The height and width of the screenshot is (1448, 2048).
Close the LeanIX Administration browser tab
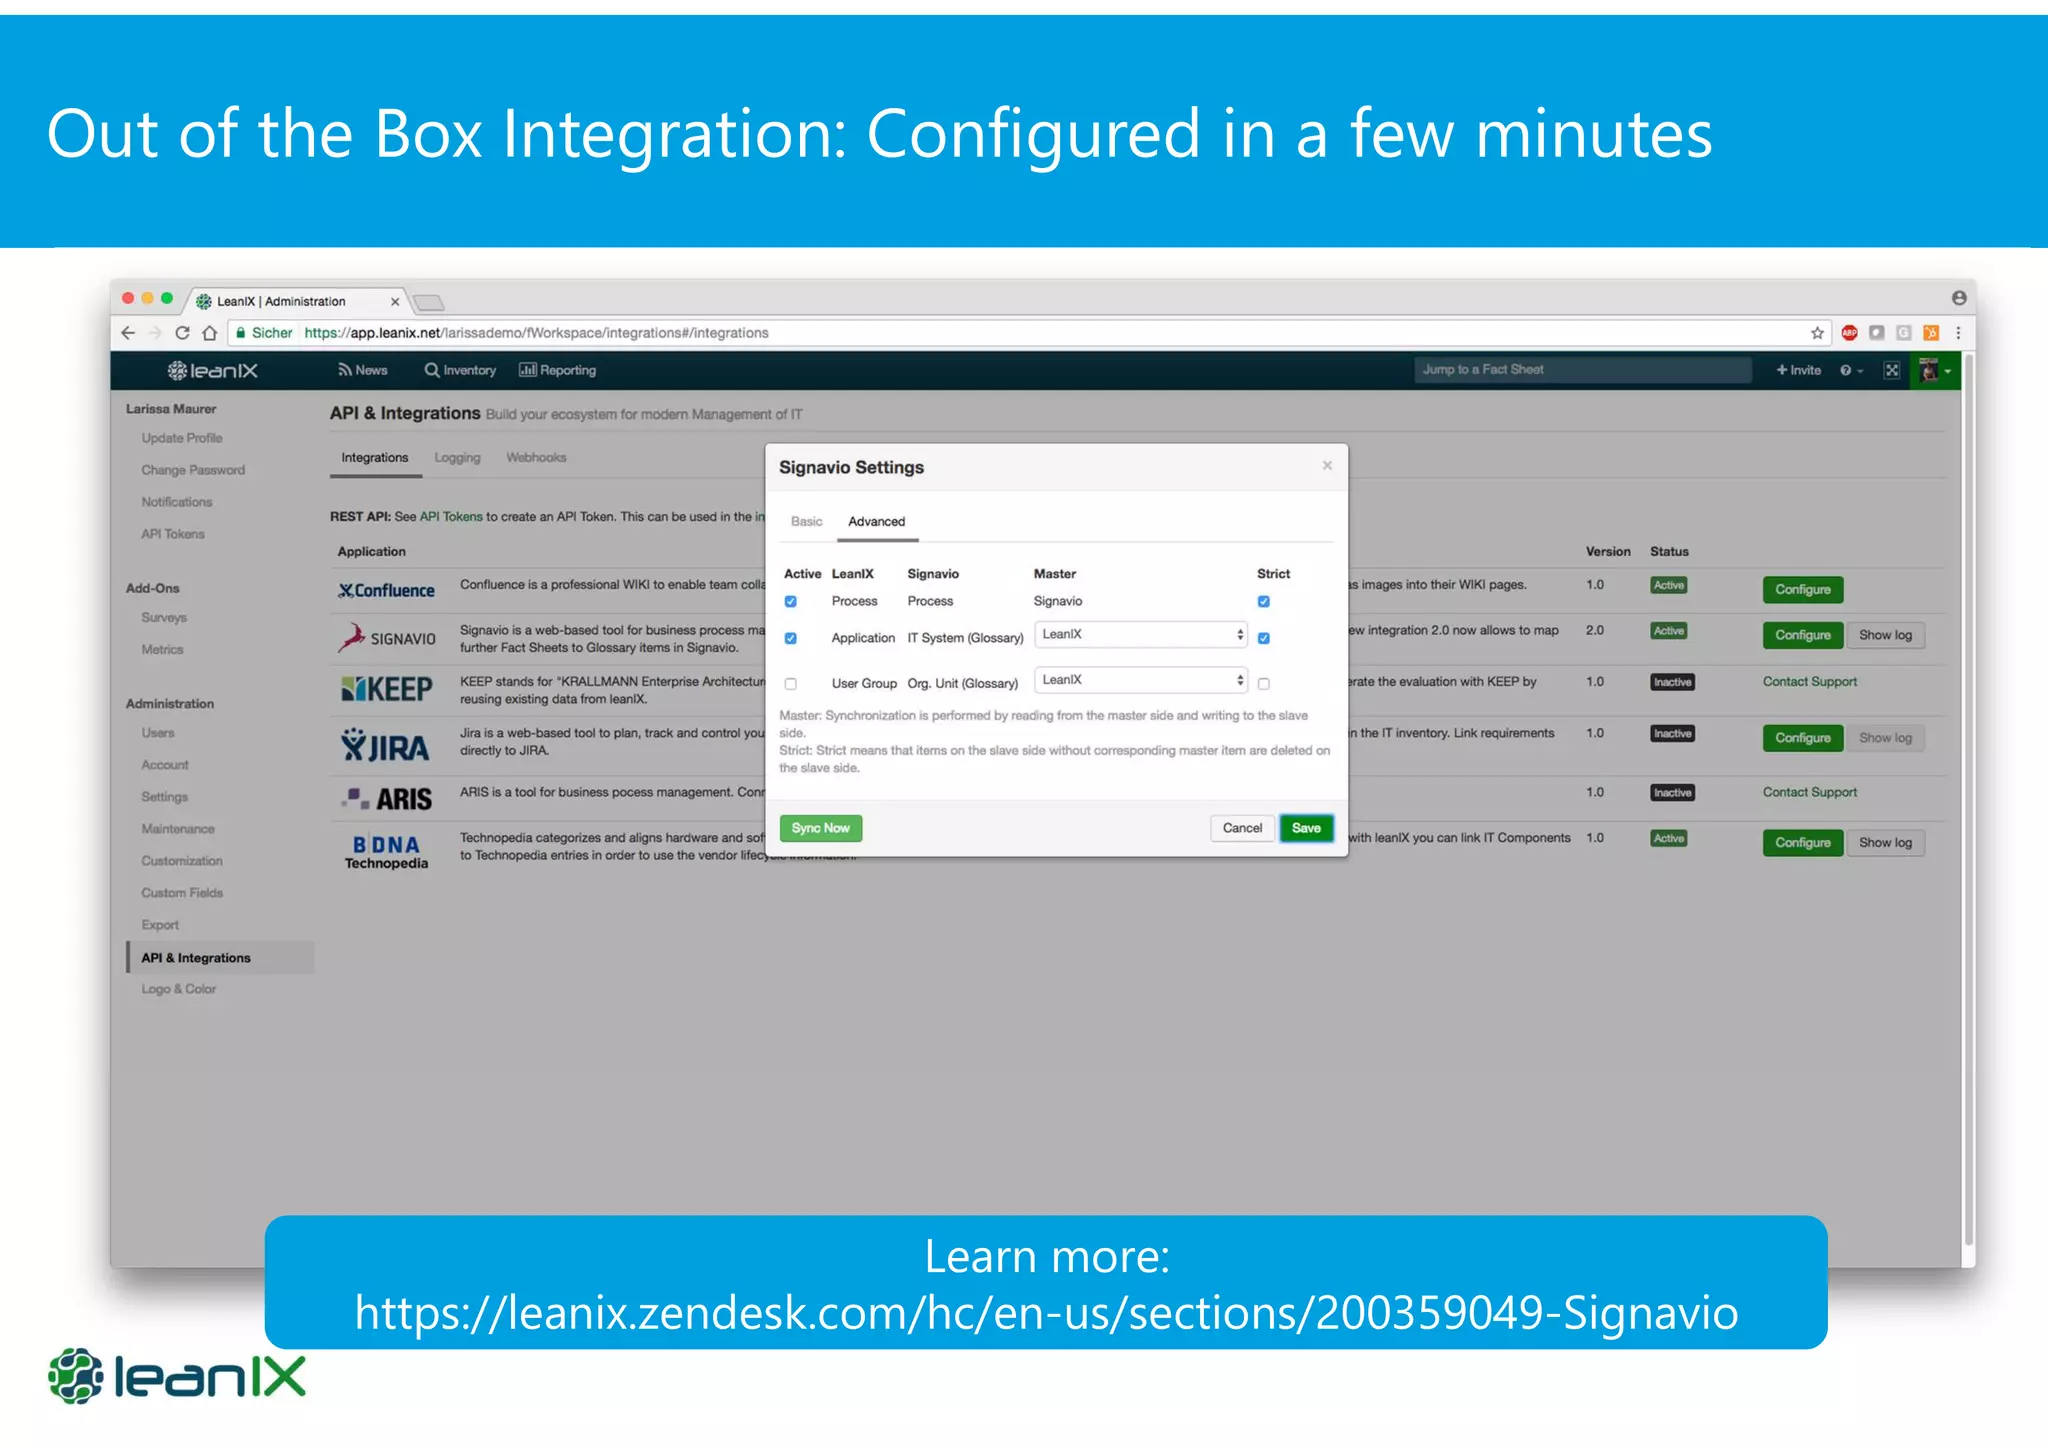(x=395, y=301)
